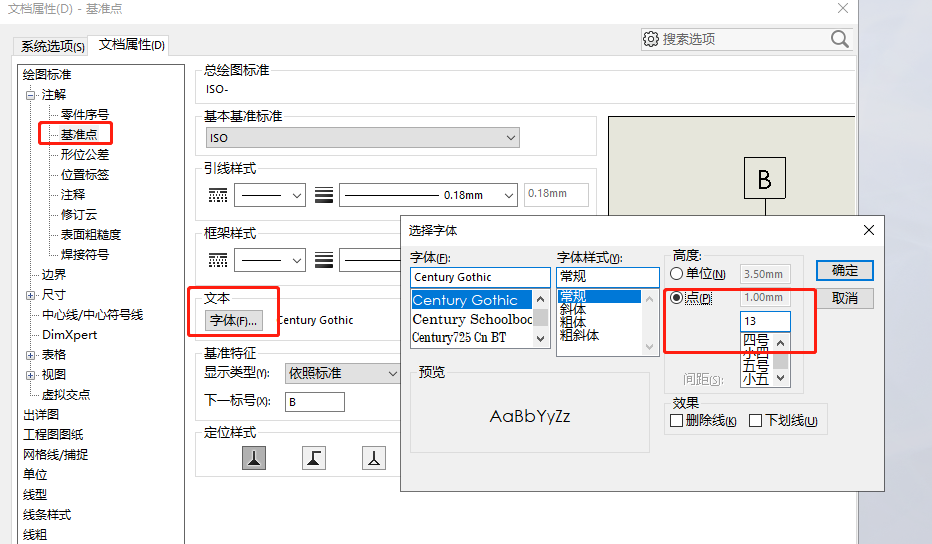Viewport: 932px width, 544px height.
Task: Select 零件序号 in the tree
Action: pos(85,115)
